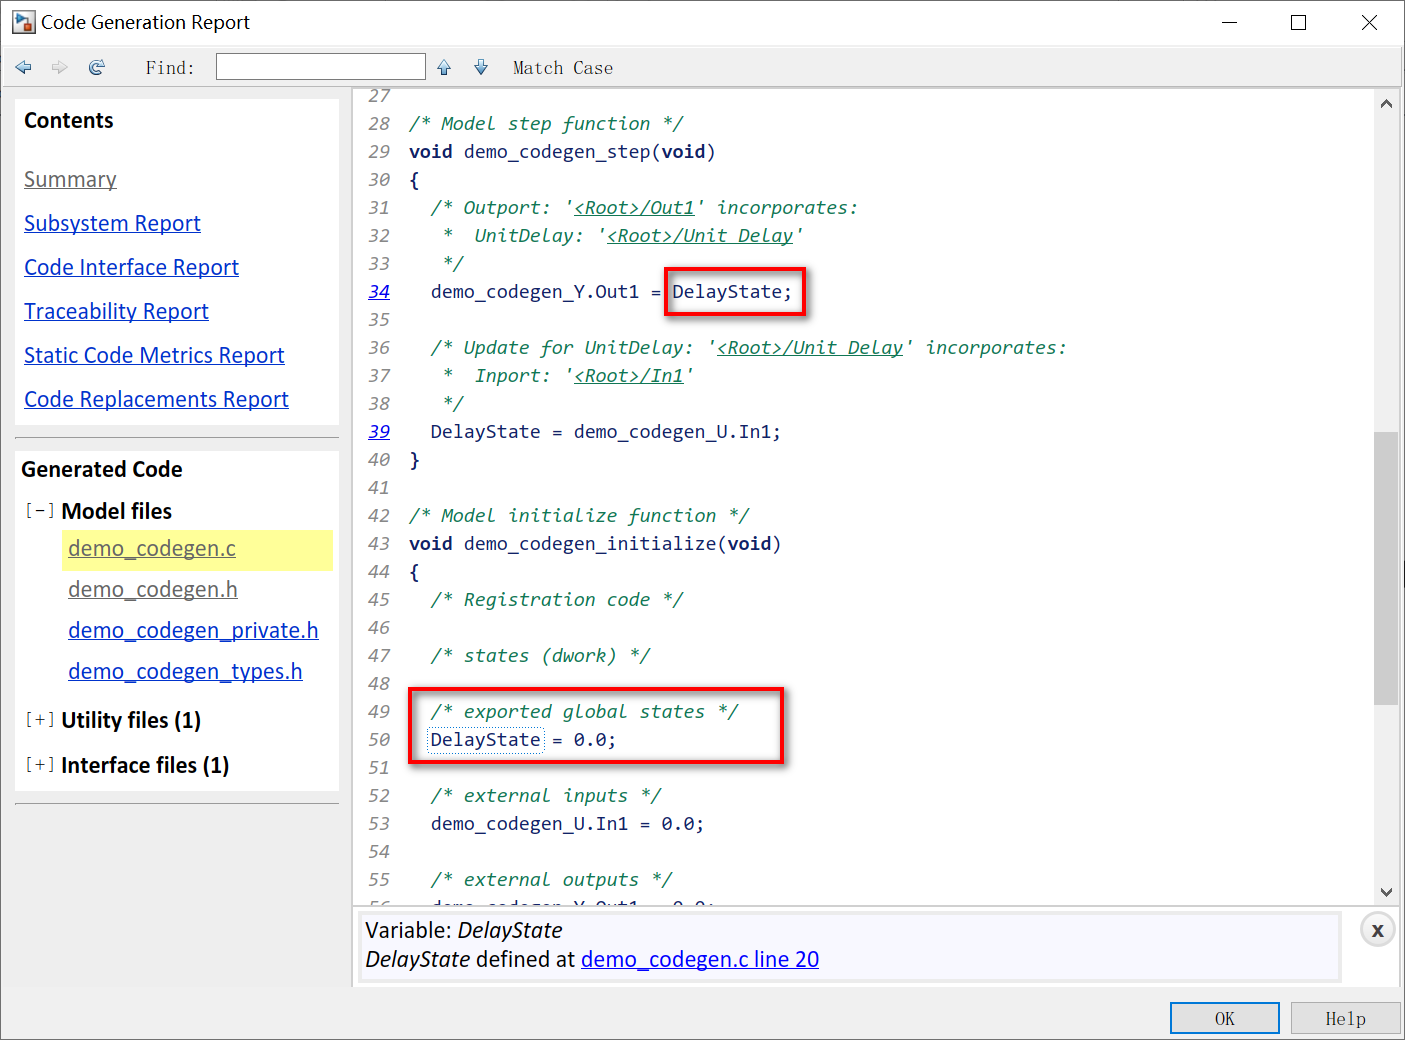Collapse the Model files tree node
This screenshot has height=1040, width=1405.
click(39, 510)
